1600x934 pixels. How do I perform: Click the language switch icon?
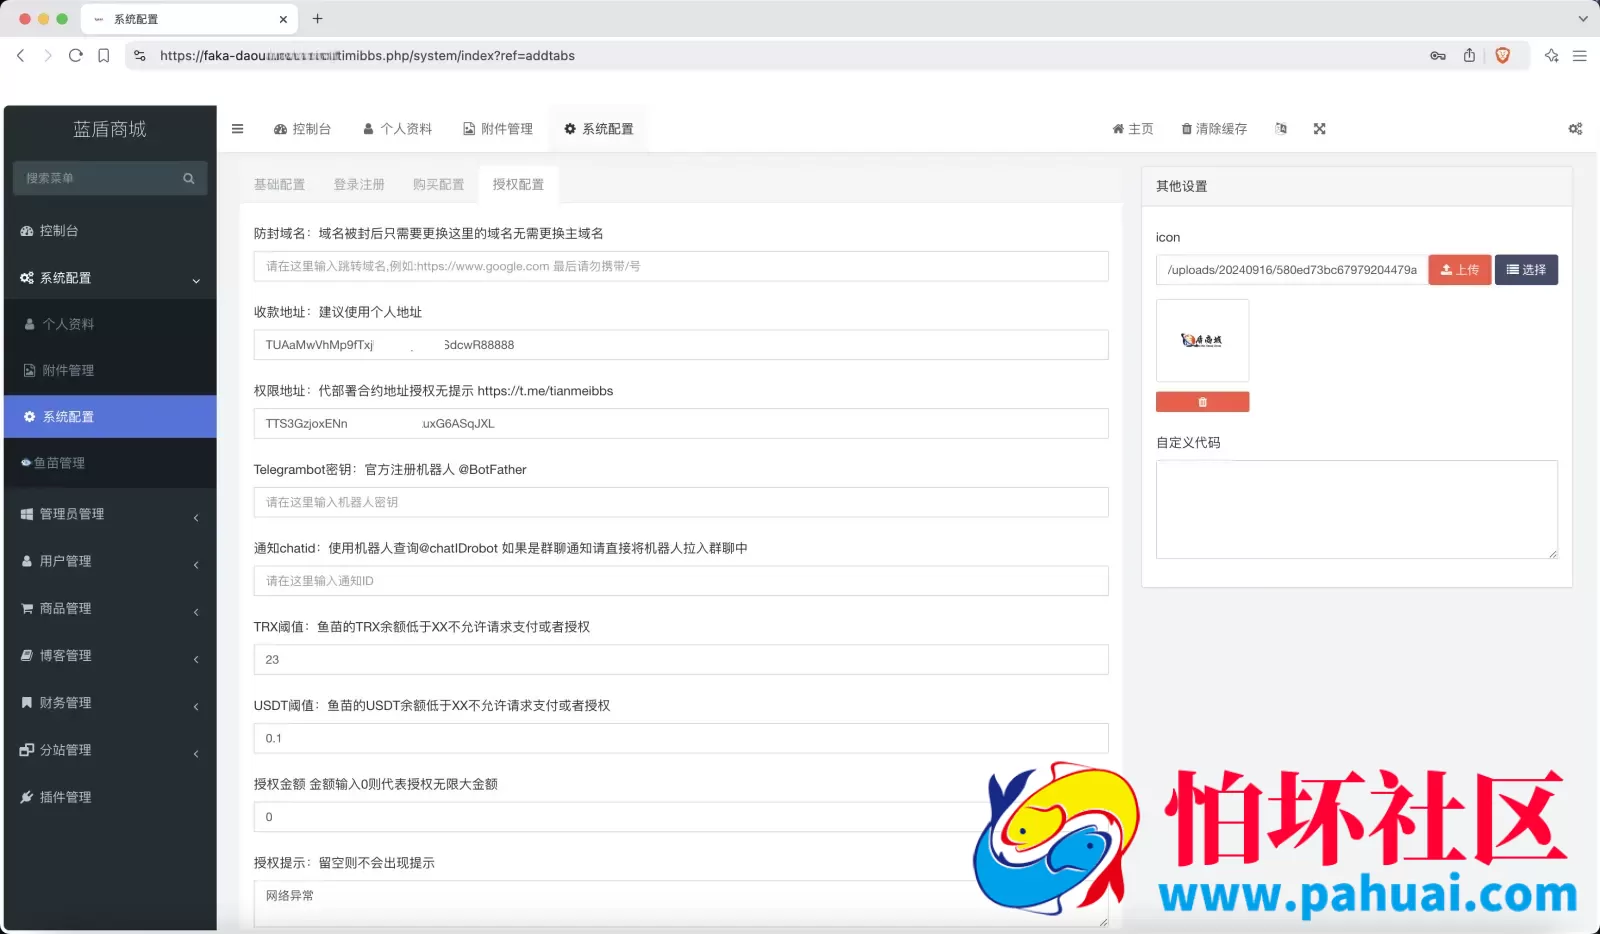(x=1281, y=129)
